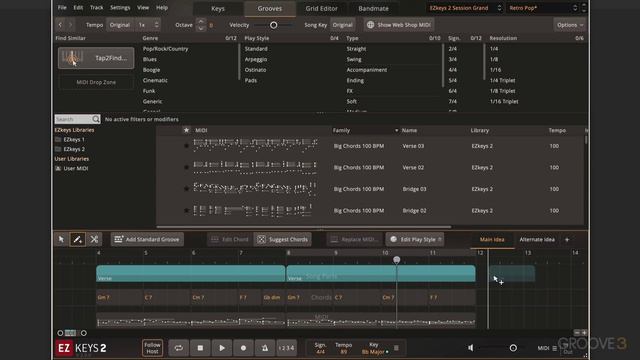Select the pencil draw tool
Image resolution: width=640 pixels, height=360 pixels.
coord(78,239)
